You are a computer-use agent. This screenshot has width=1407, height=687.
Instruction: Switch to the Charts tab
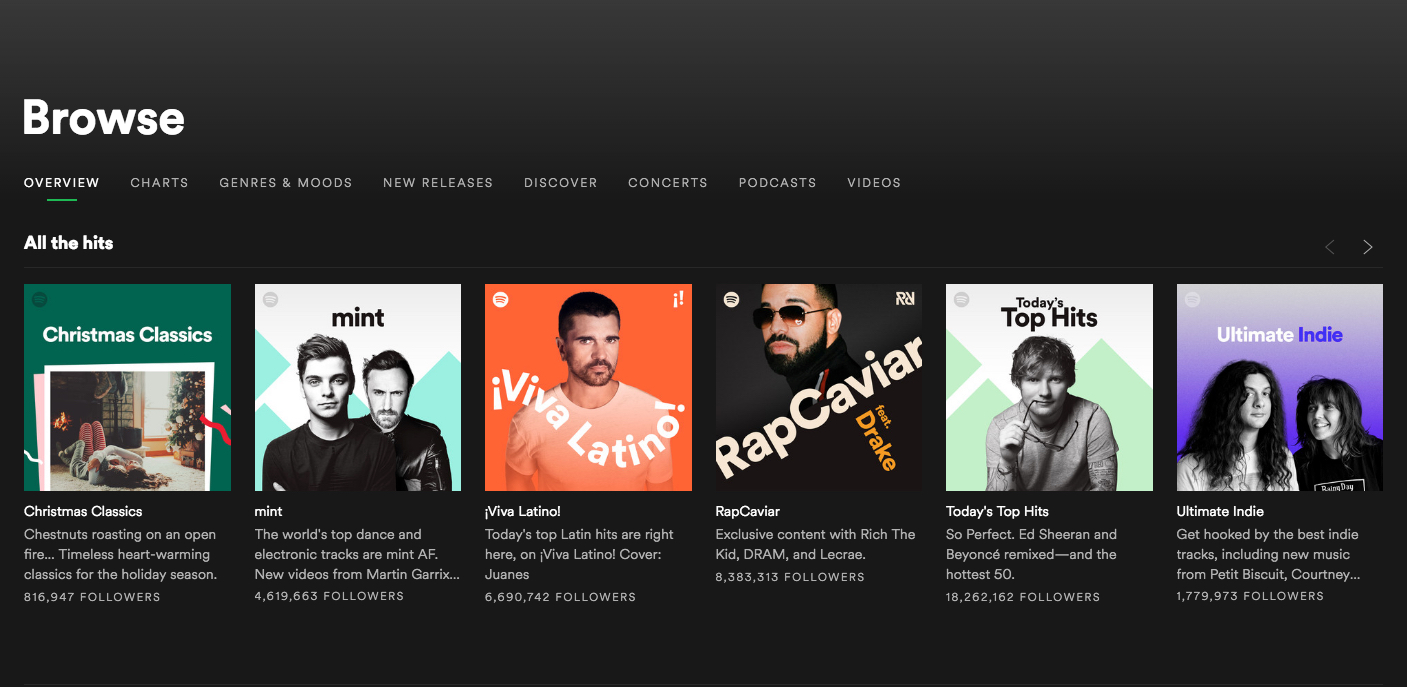click(159, 183)
